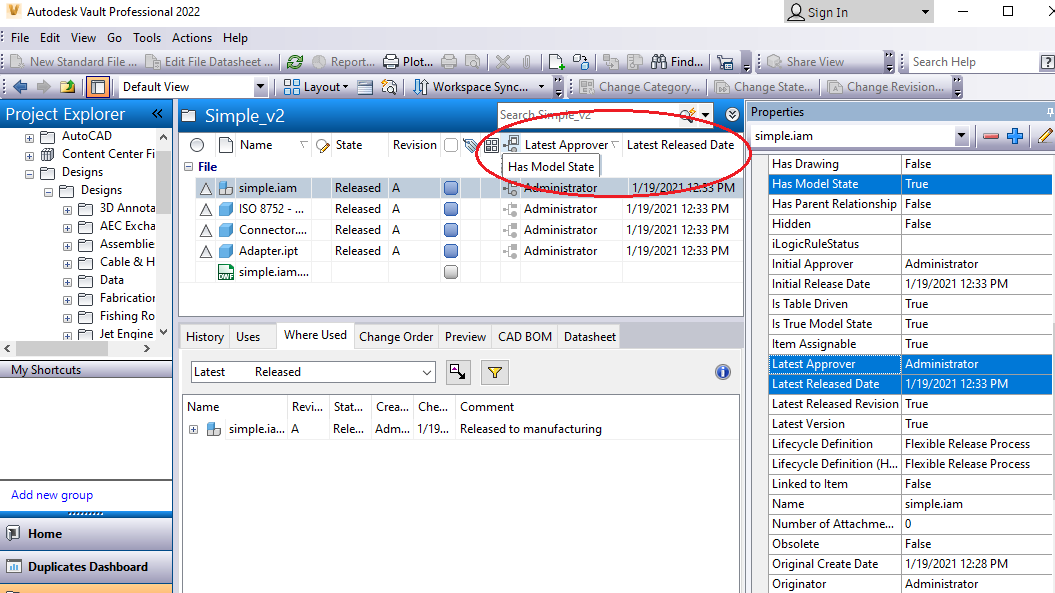Click the Search Simple_v2 field
The image size is (1055, 593).
coord(589,115)
